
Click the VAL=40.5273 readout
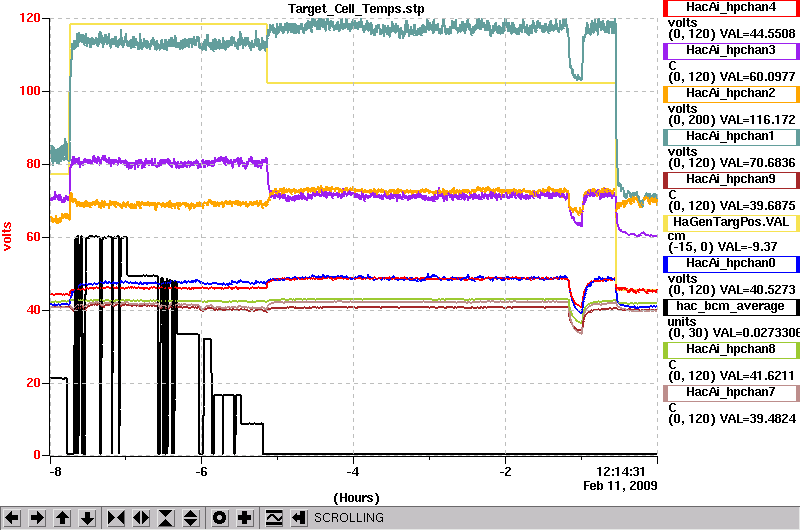click(x=757, y=290)
